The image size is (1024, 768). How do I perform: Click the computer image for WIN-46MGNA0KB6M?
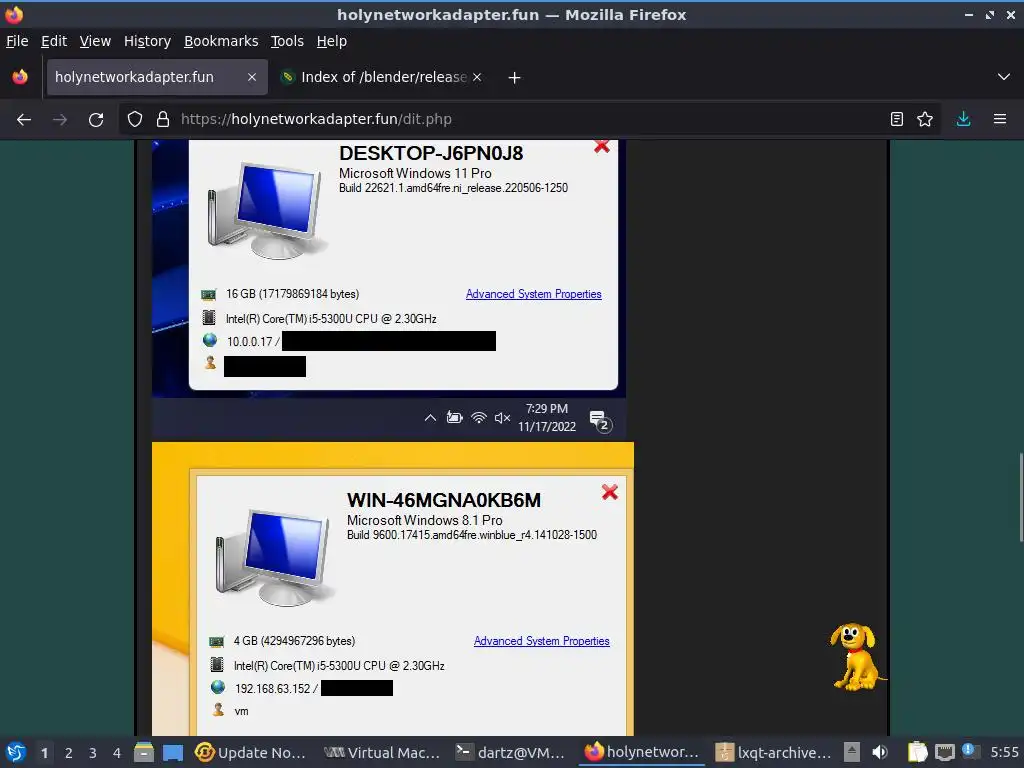pyautogui.click(x=274, y=557)
